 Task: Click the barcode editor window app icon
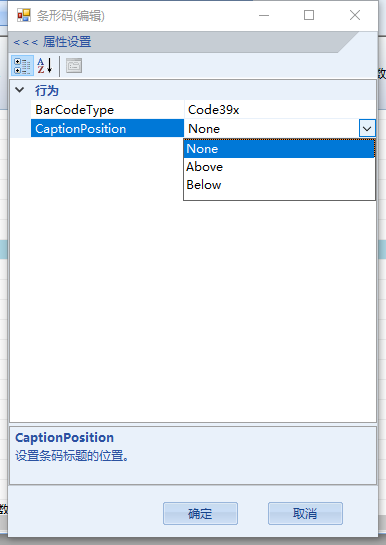24,15
